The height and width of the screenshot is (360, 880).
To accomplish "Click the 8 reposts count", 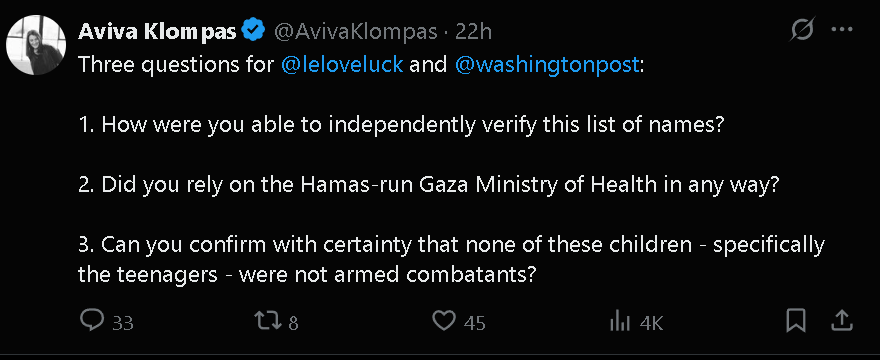I will 293,323.
